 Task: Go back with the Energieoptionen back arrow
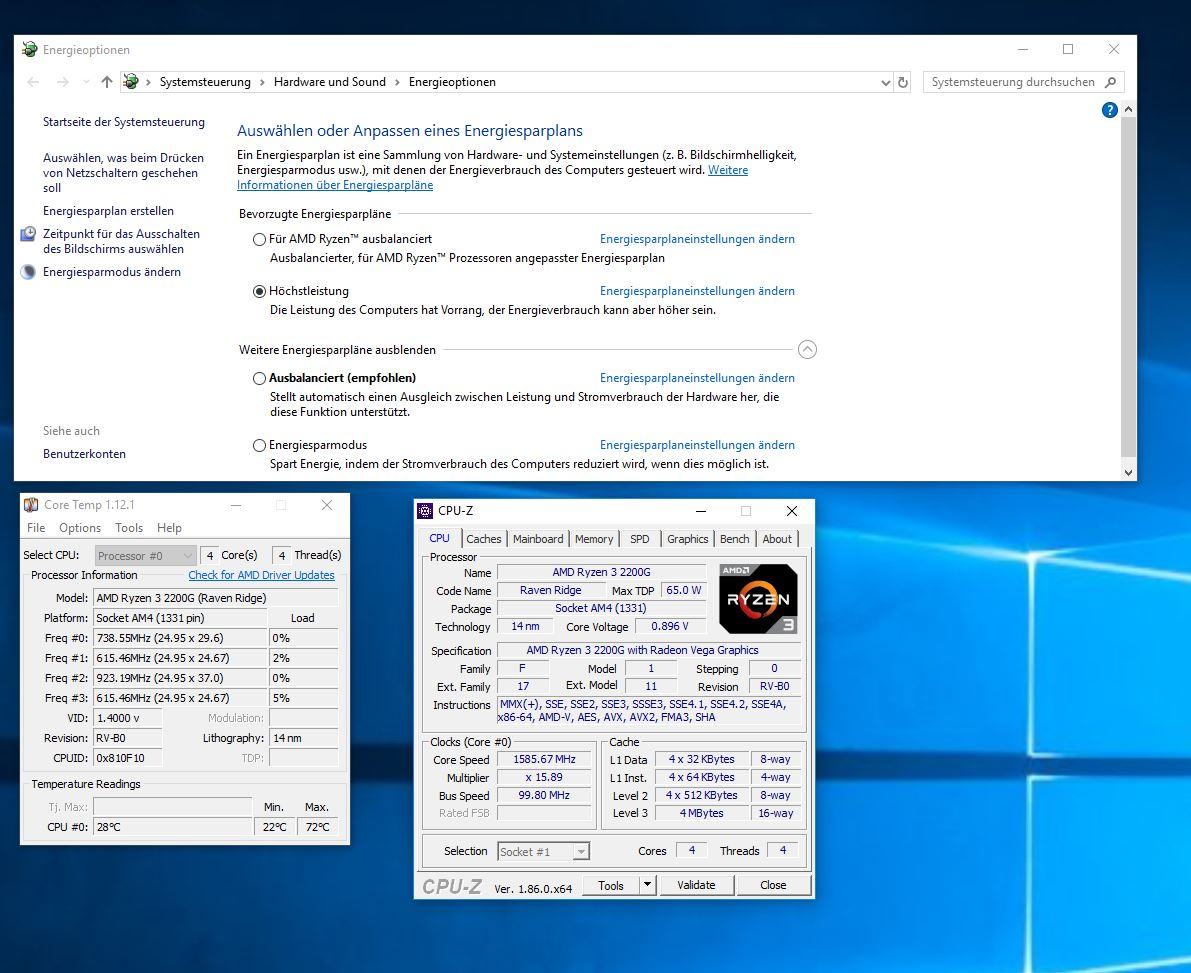point(33,82)
